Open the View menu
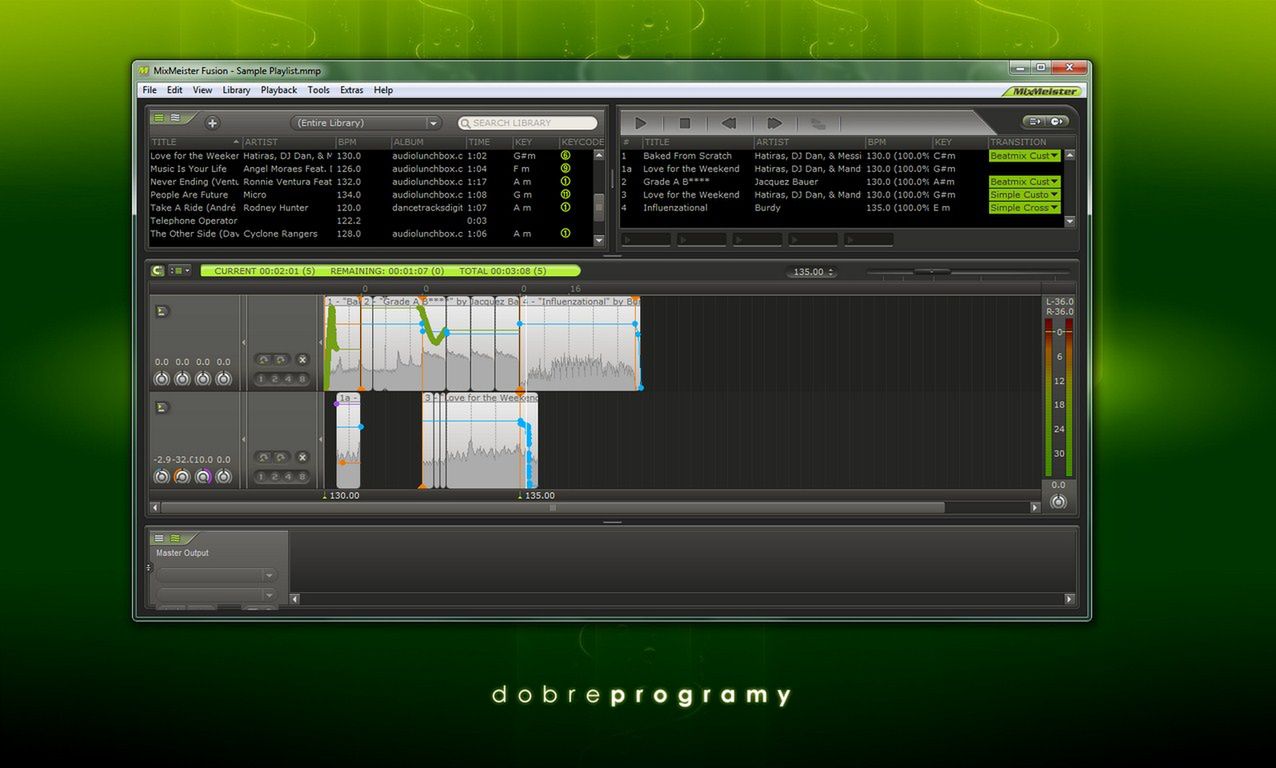The height and width of the screenshot is (768, 1276). (202, 90)
